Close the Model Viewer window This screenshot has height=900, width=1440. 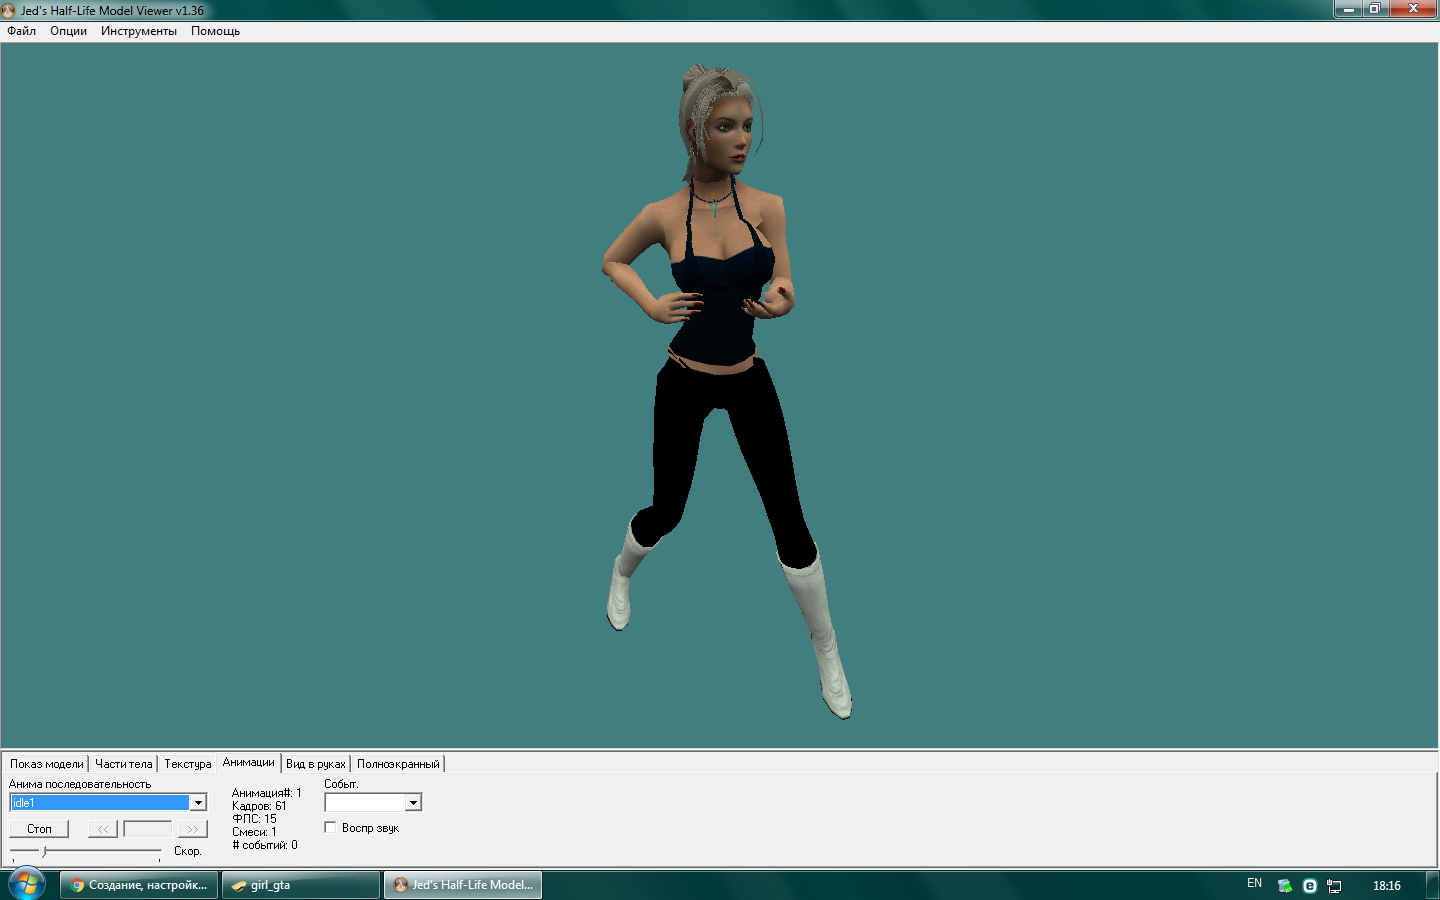(1413, 9)
